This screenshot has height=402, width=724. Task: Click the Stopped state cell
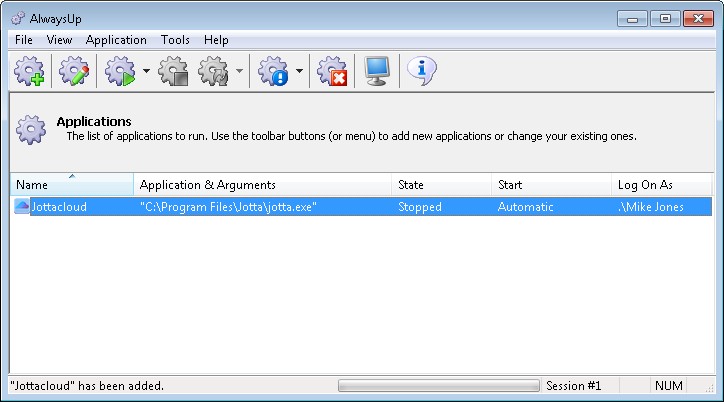[420, 207]
